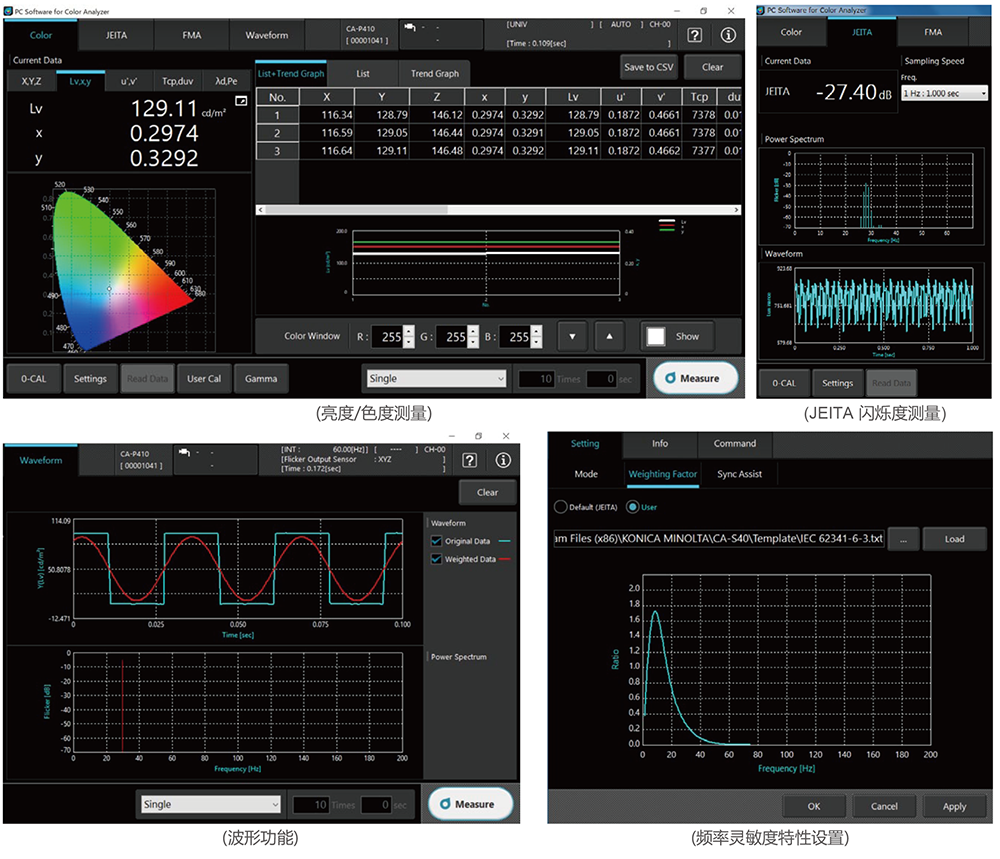This screenshot has width=1000, height=859.
Task: Click the Save to CSV button
Action: click(x=649, y=67)
